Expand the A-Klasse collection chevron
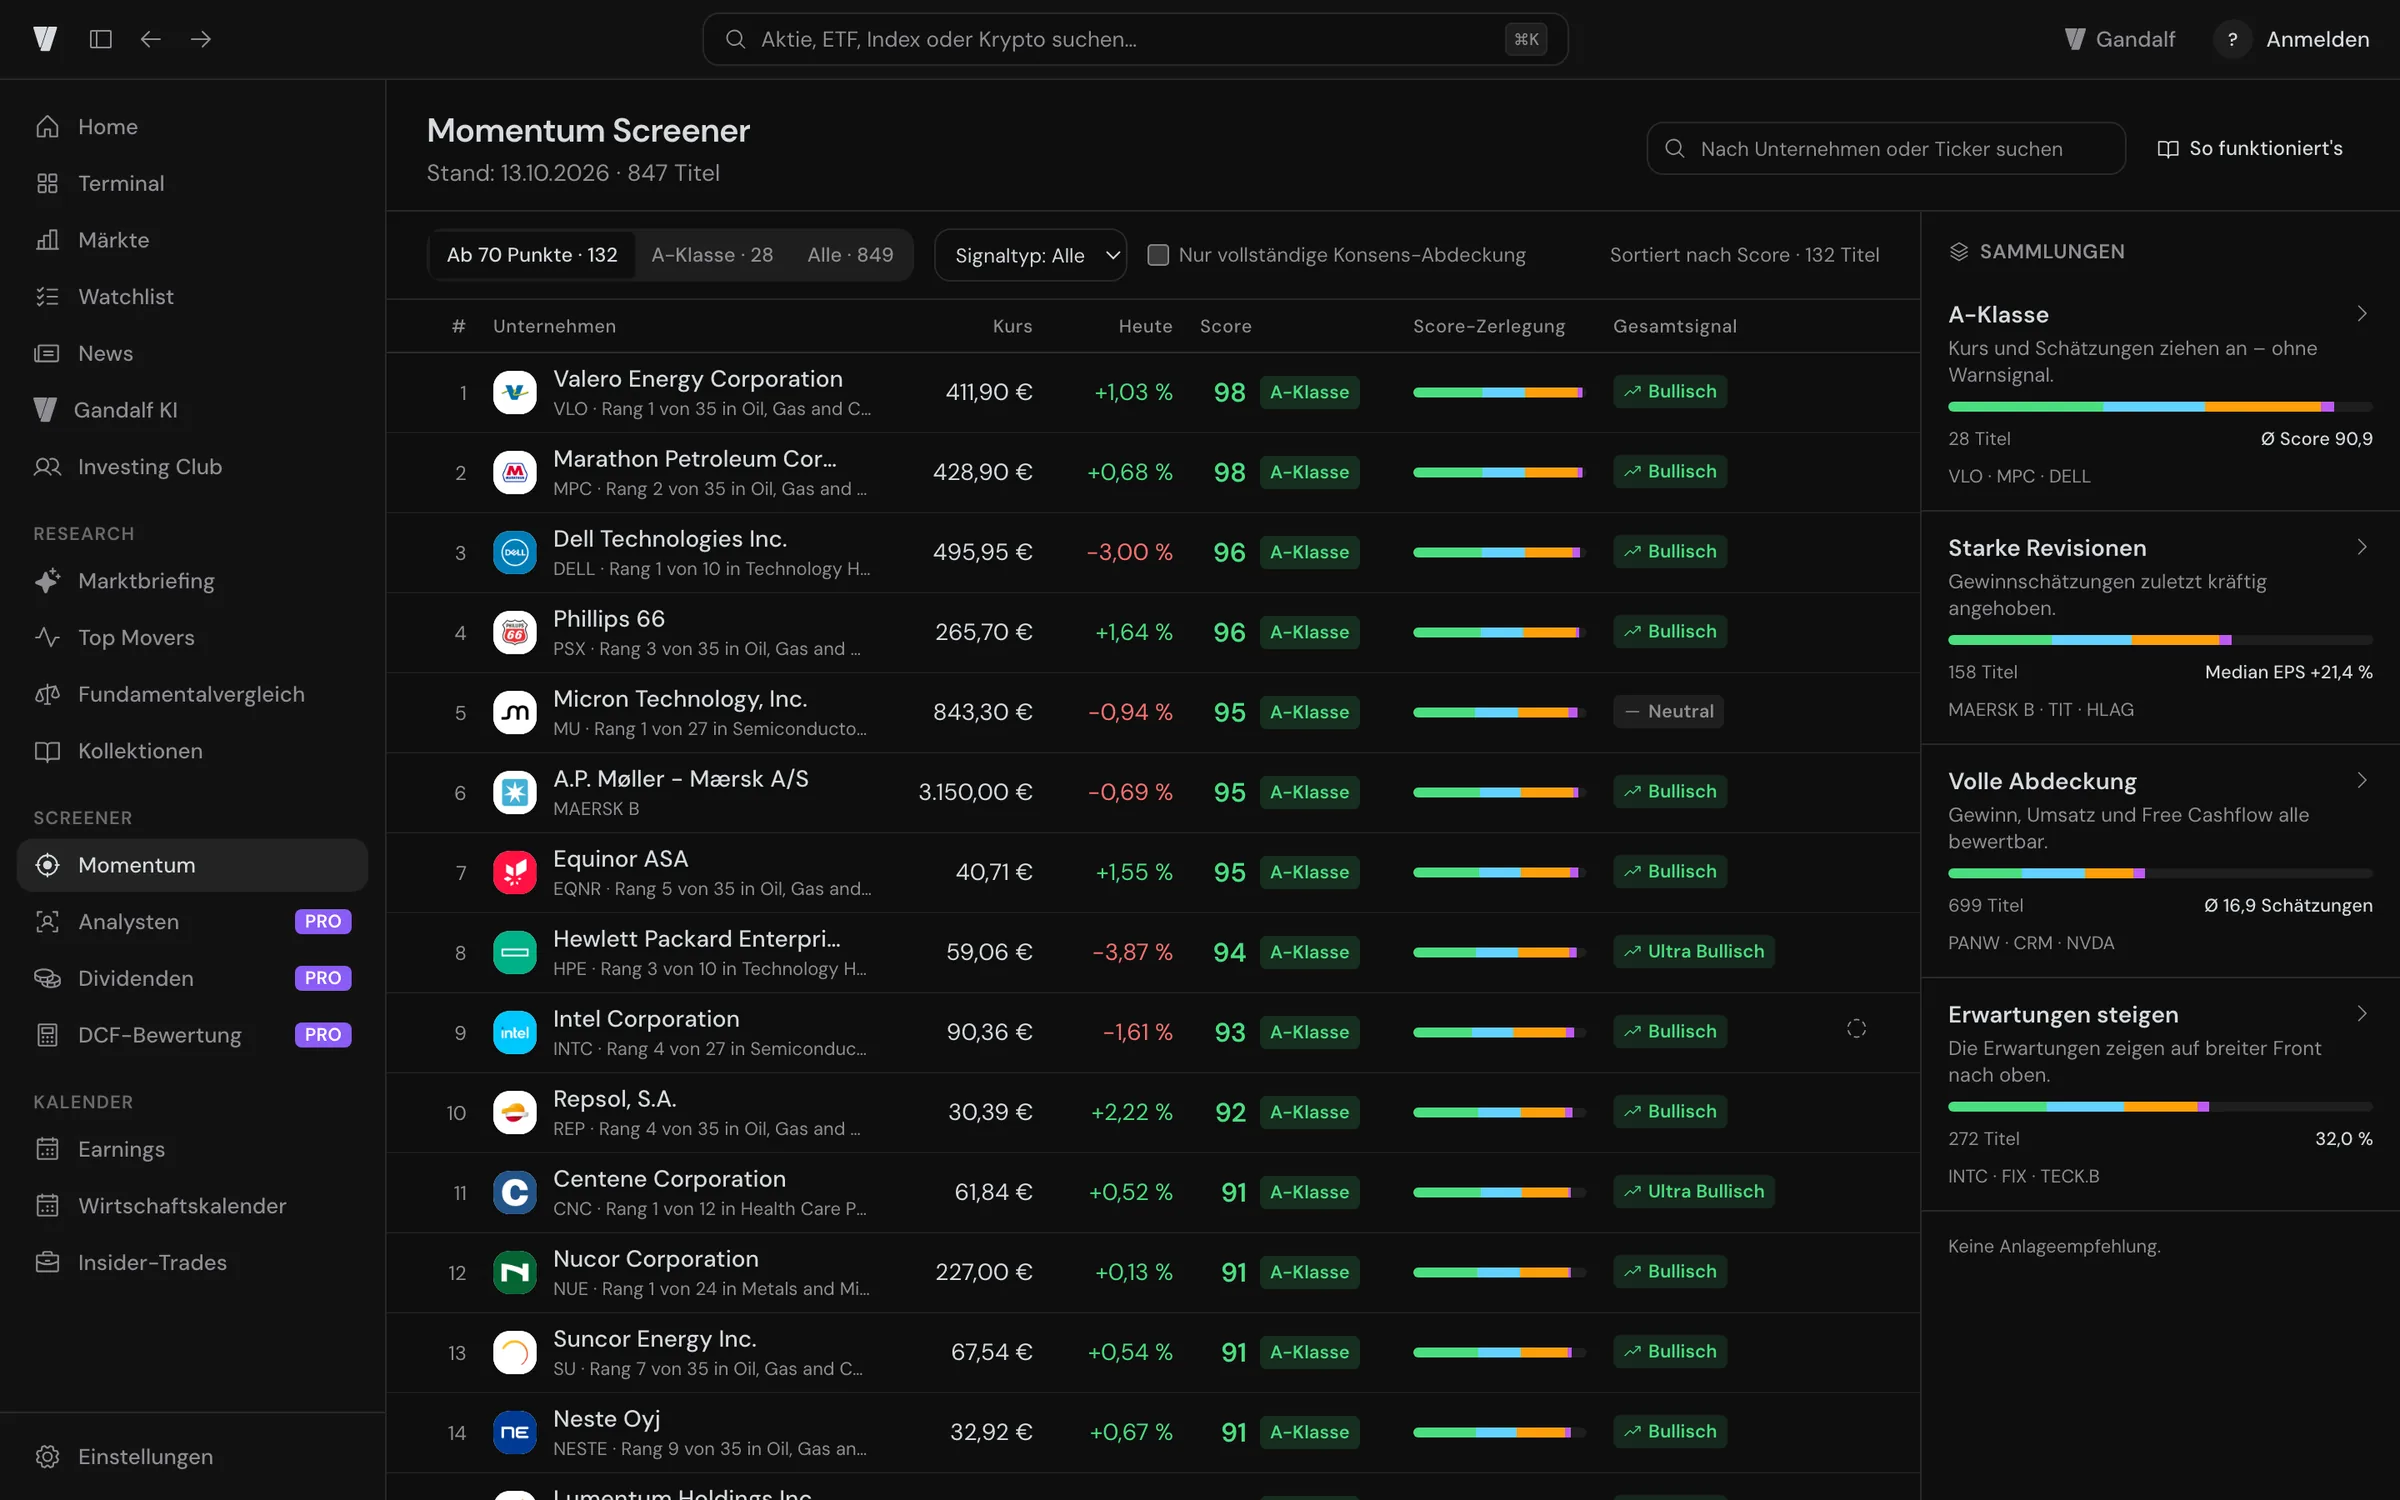This screenshot has height=1500, width=2400. coord(2361,314)
